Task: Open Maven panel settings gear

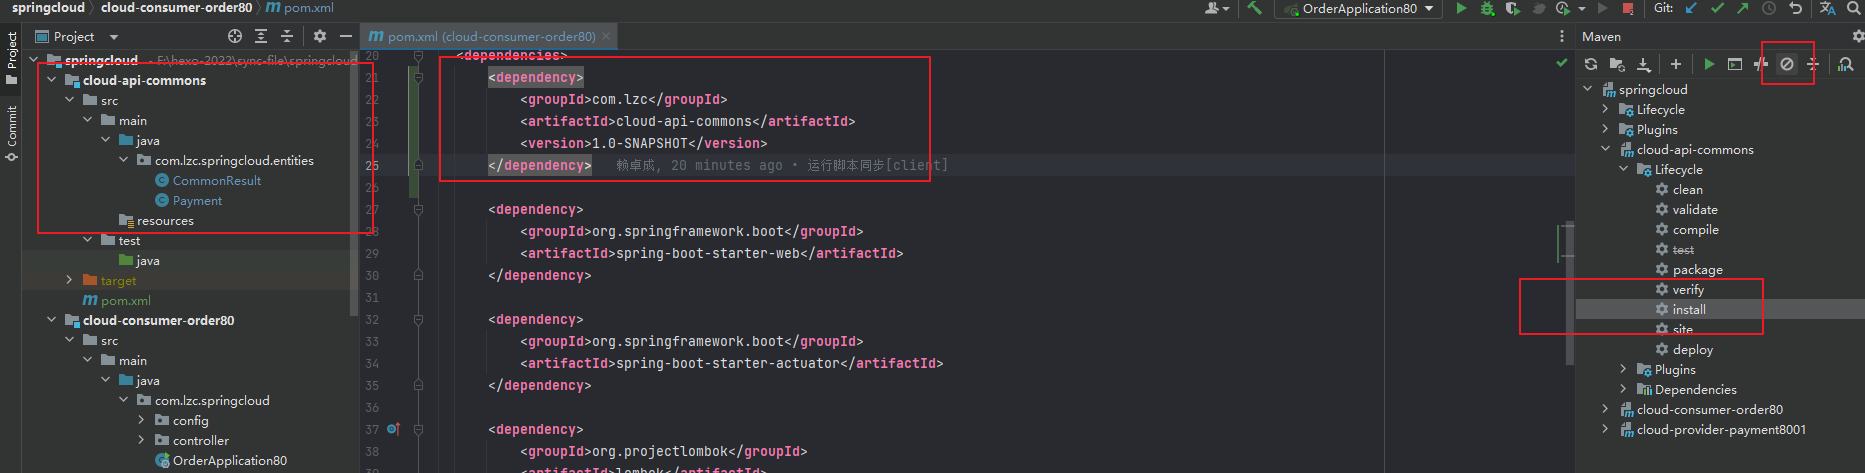Action: pyautogui.click(x=1858, y=36)
